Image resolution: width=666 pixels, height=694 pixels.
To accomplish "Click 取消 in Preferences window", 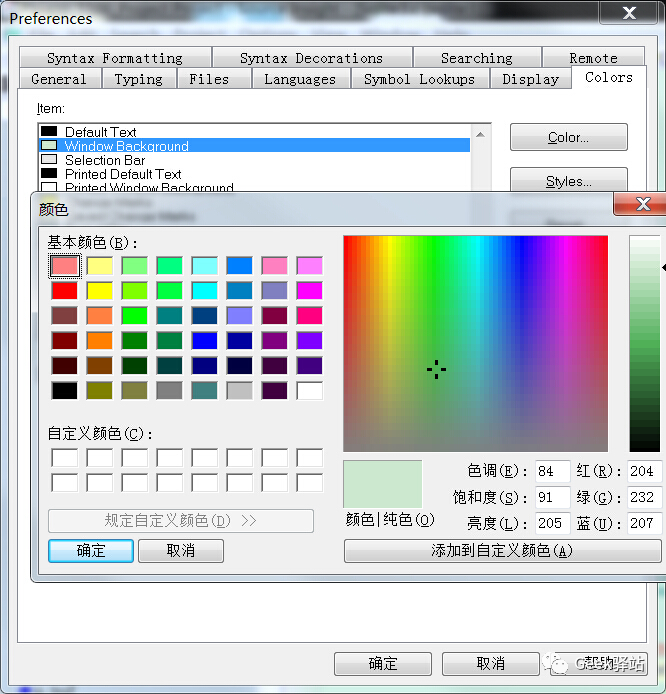I will point(490,663).
